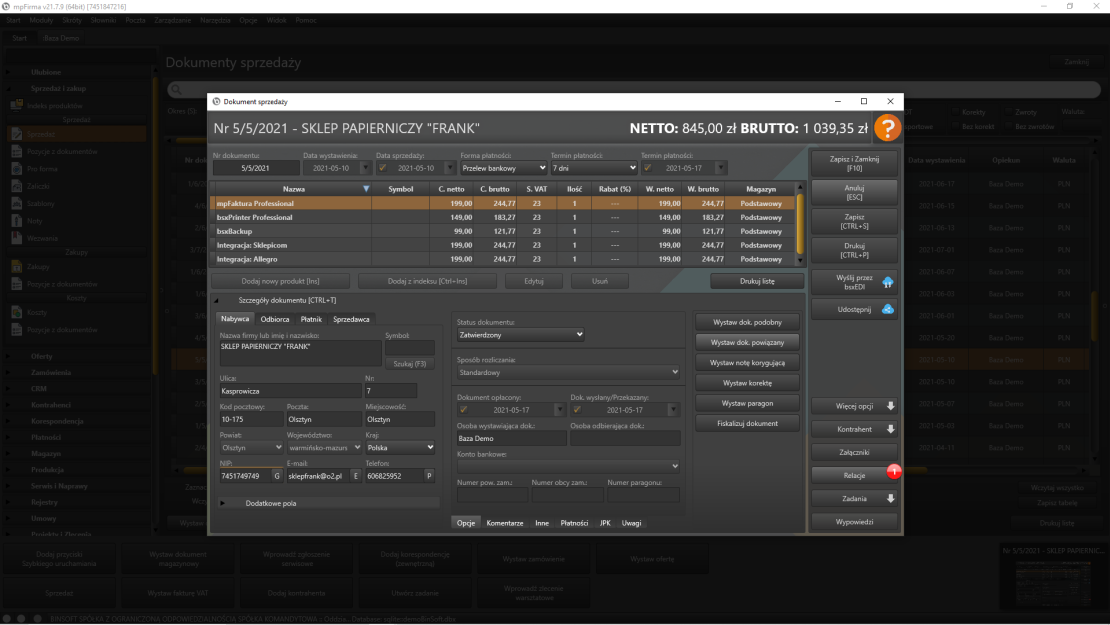Viewport: 1110px width, 625px height.
Task: Open the Komentarze tab
Action: click(x=505, y=523)
